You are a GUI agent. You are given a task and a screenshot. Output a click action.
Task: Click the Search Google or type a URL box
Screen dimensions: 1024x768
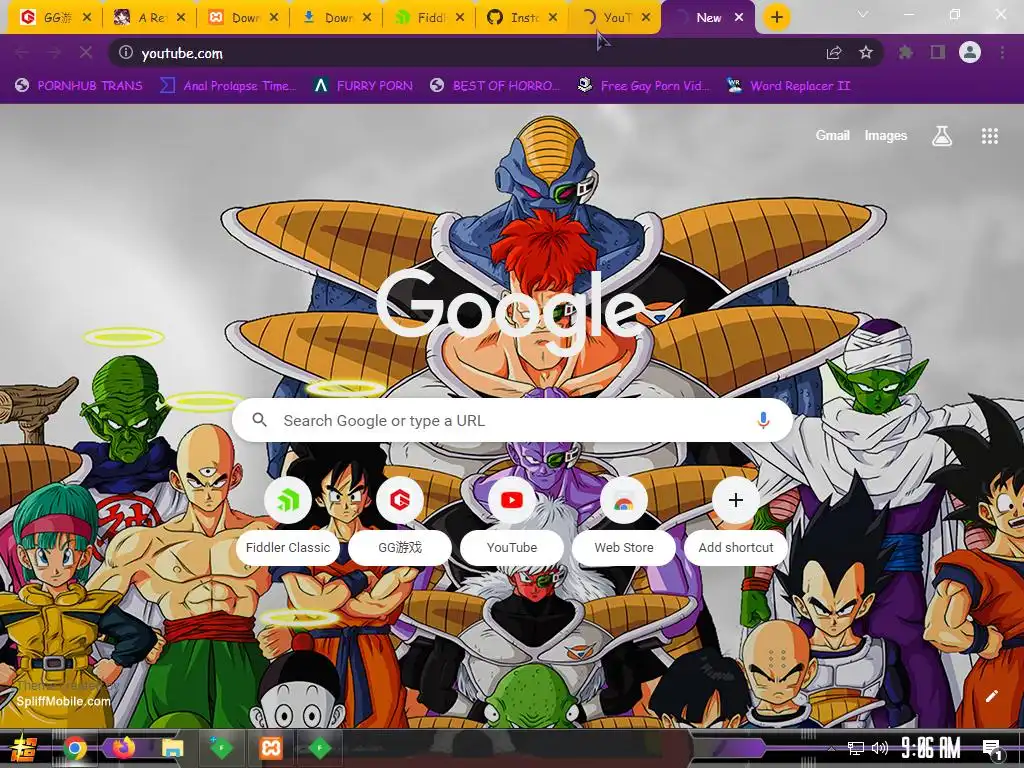[x=513, y=421]
